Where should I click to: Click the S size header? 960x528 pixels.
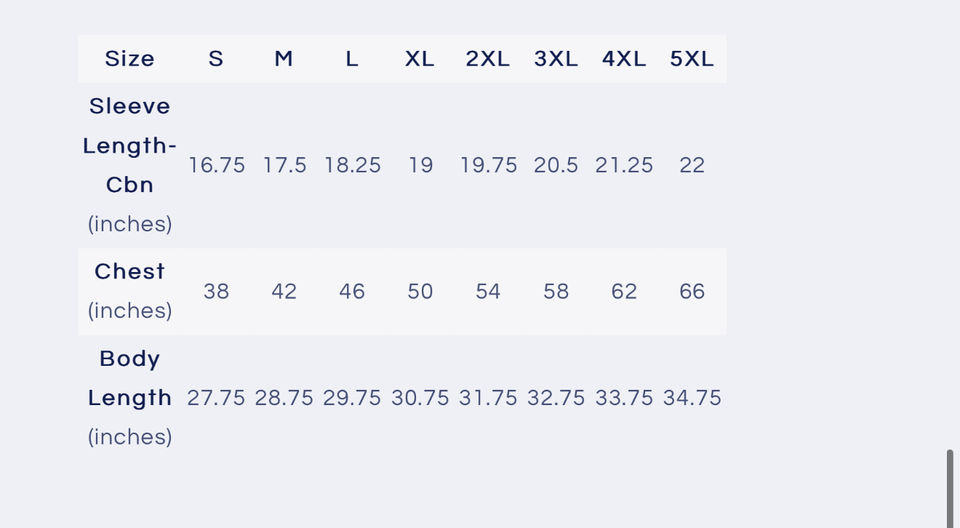216,59
